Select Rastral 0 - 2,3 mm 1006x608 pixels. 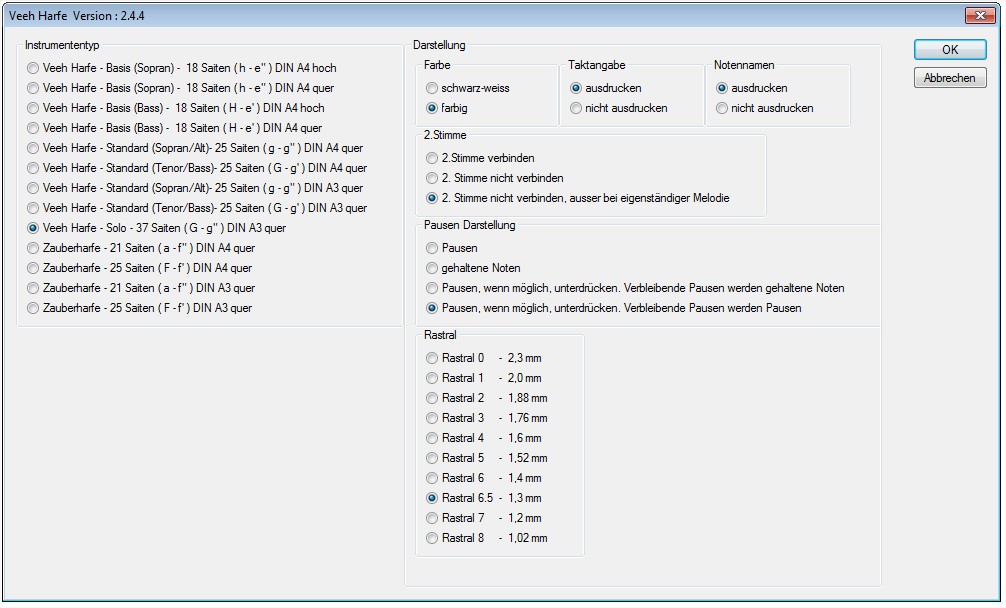pos(432,358)
